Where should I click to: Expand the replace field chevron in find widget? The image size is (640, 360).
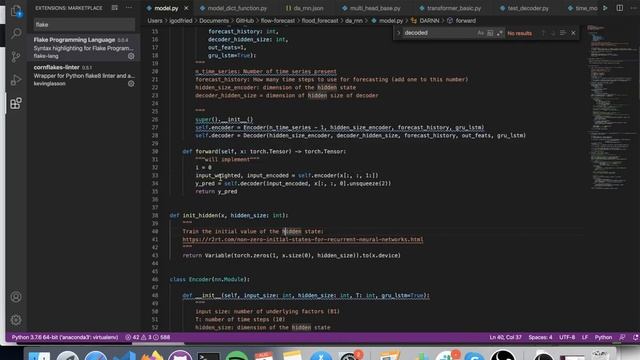pyautogui.click(x=399, y=33)
